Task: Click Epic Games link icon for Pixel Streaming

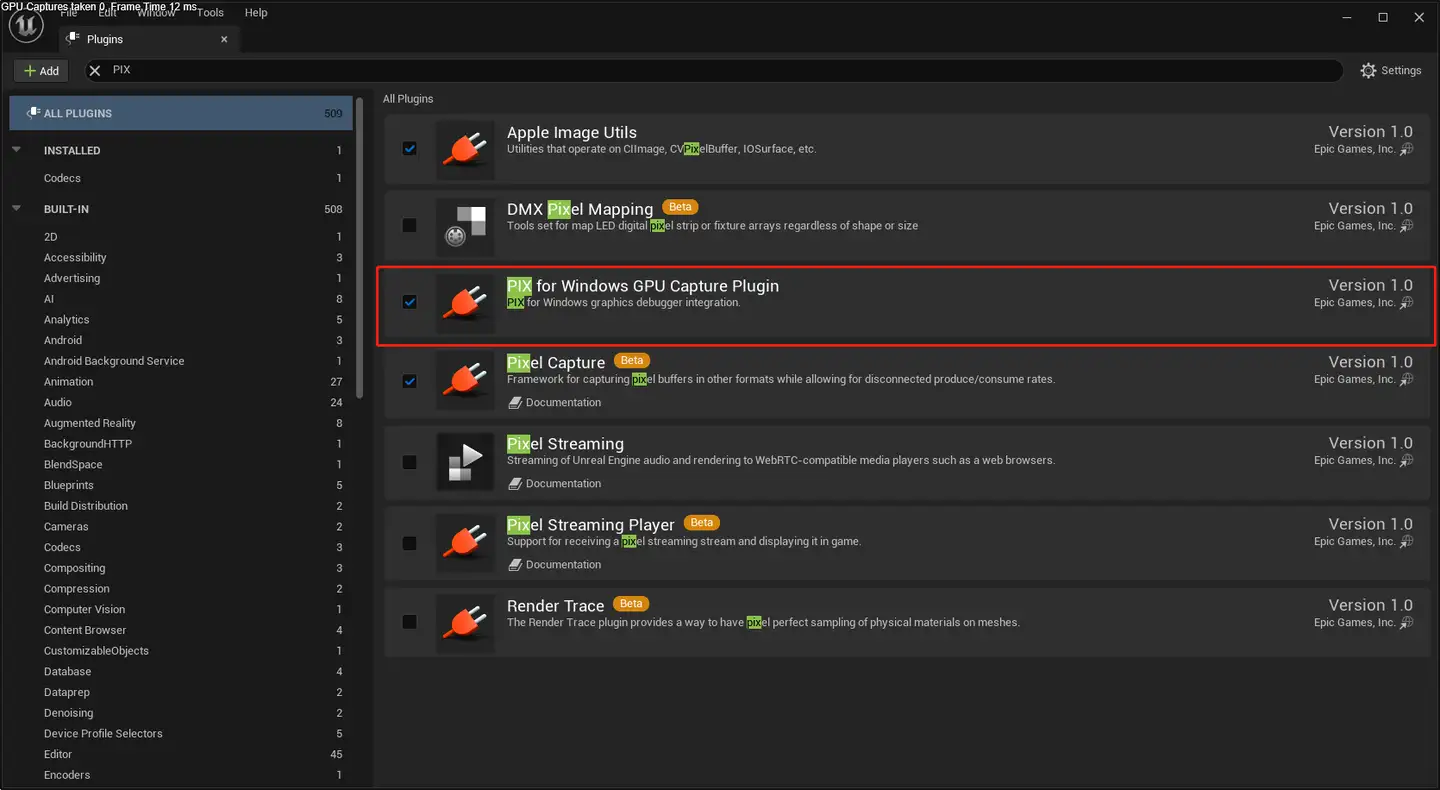Action: [1407, 461]
